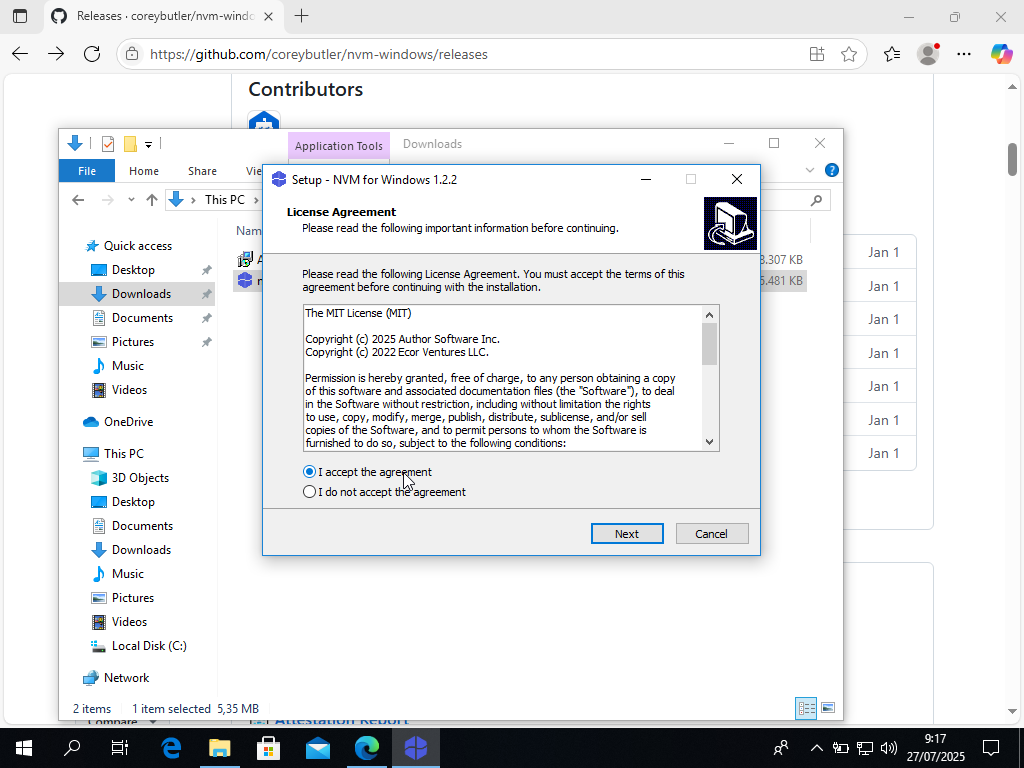Image resolution: width=1024 pixels, height=768 pixels.
Task: Click the details view button in status bar
Action: (x=806, y=709)
